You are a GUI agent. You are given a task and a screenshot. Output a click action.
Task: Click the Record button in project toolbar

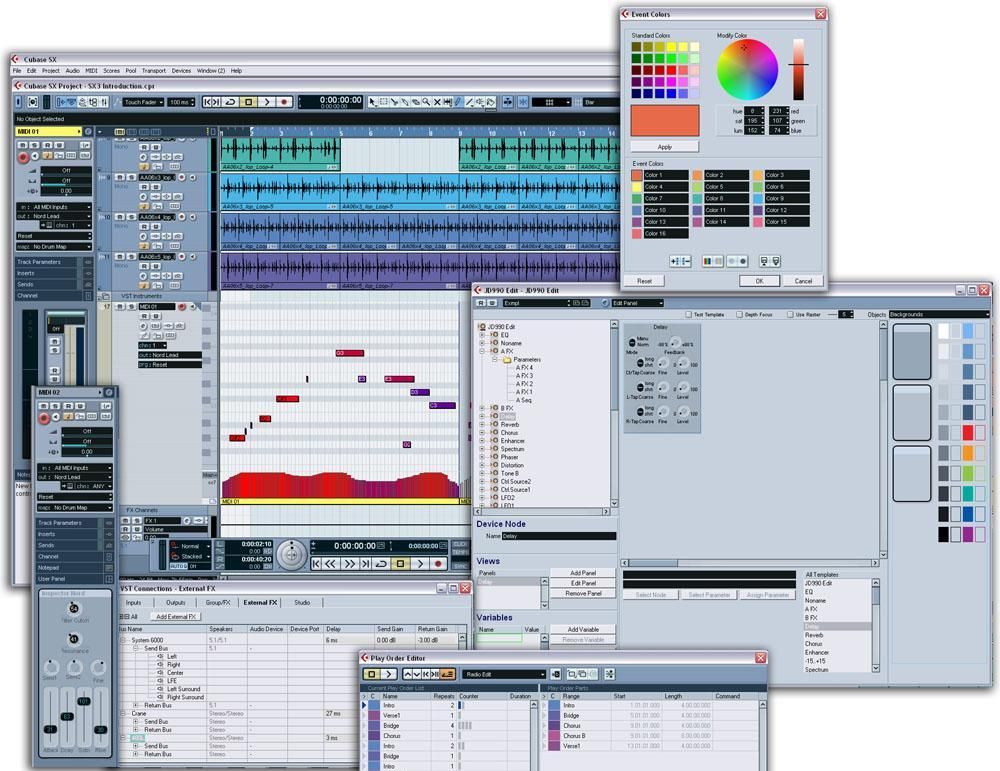coord(284,102)
